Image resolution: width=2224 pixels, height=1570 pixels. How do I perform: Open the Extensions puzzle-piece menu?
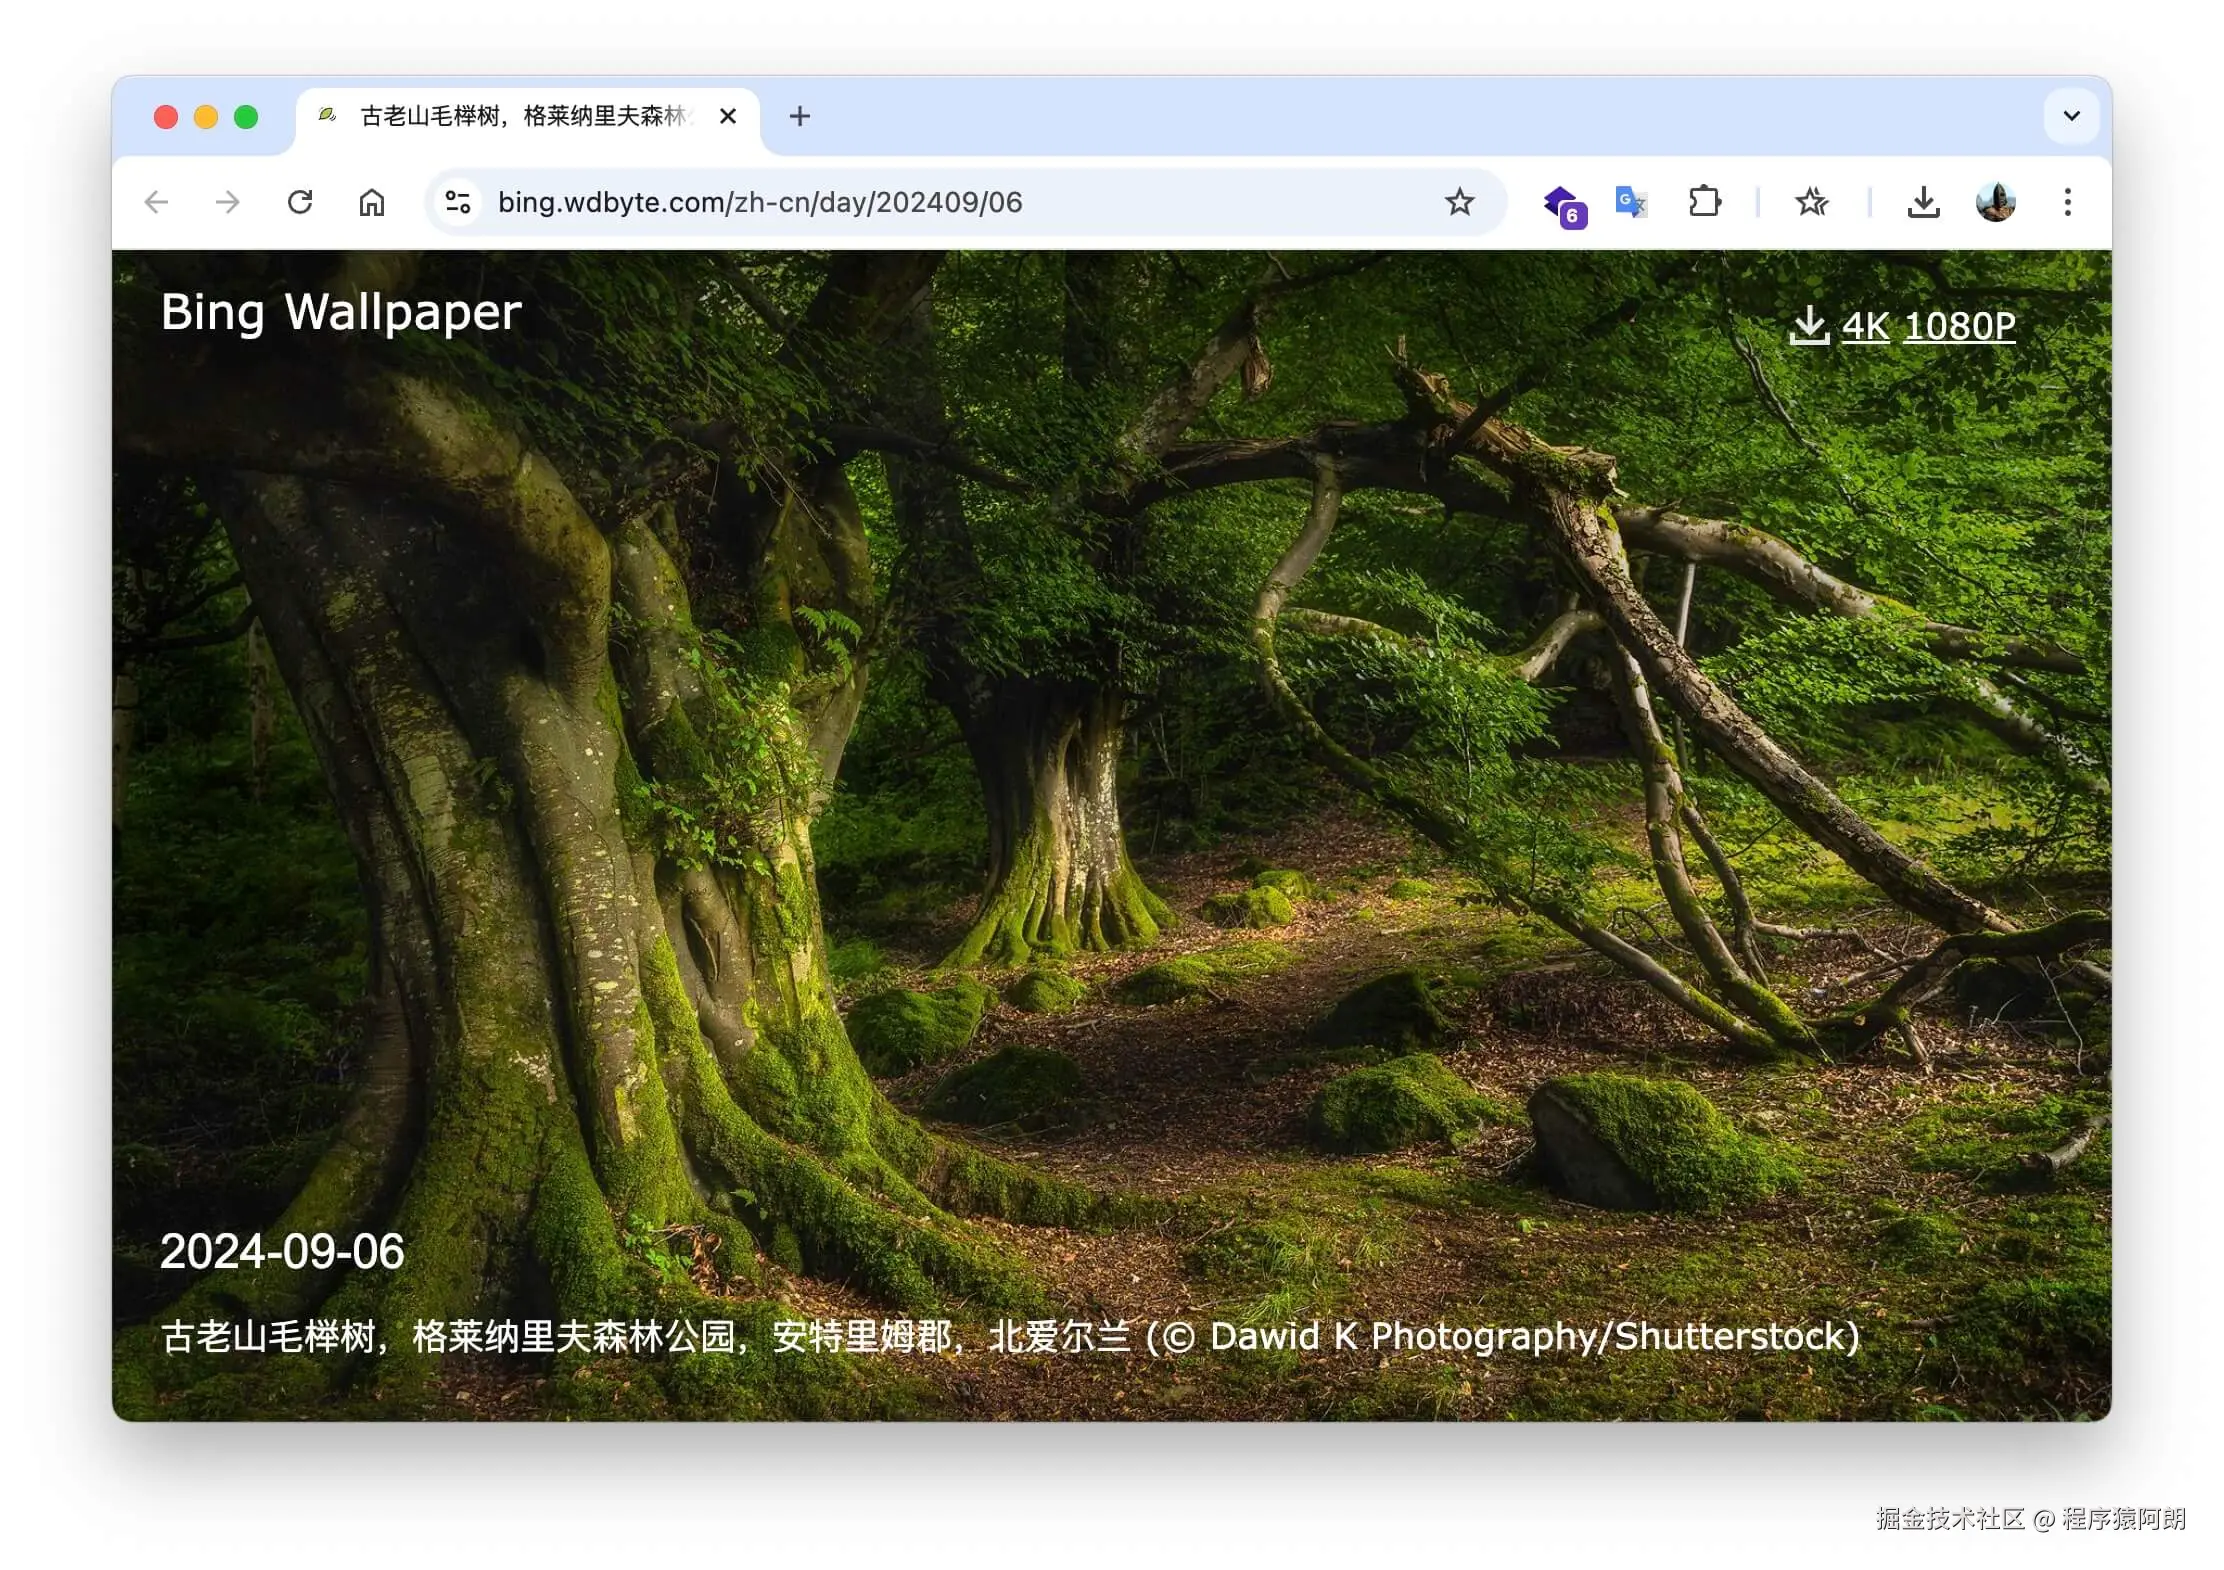coord(1704,203)
